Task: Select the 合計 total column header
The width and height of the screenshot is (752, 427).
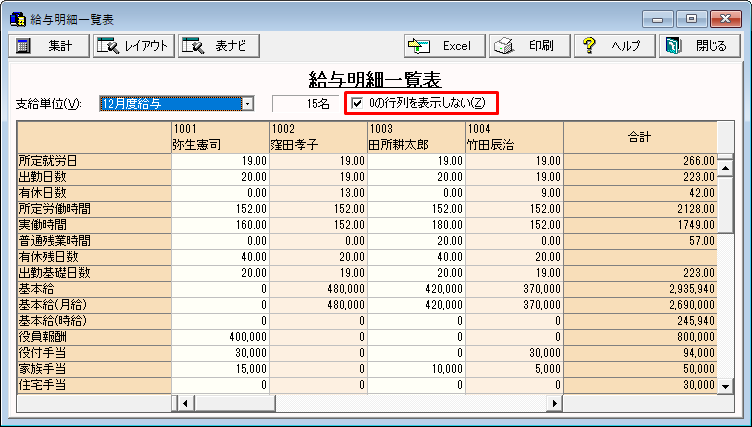Action: pos(640,137)
